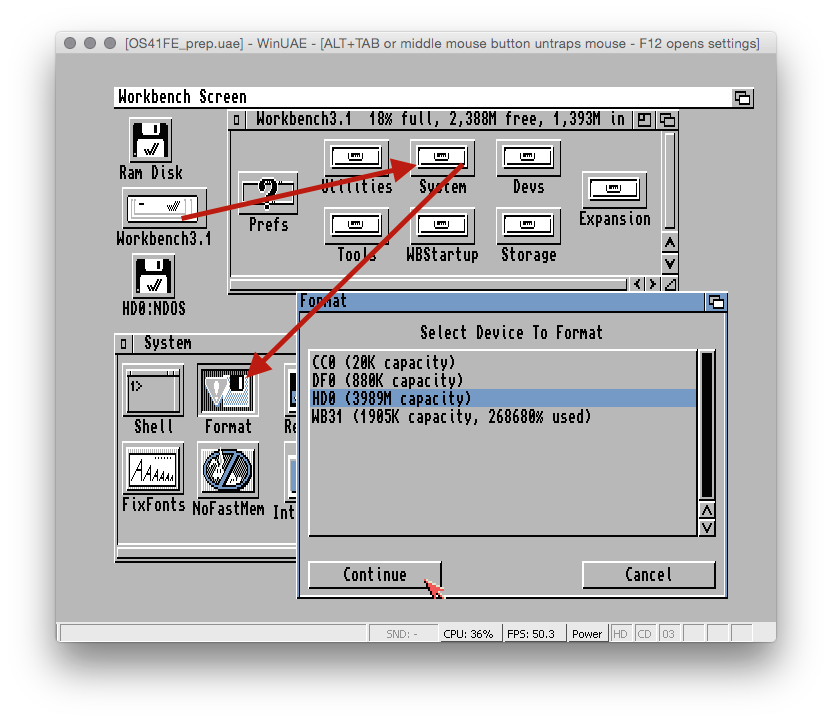The image size is (832, 722).
Task: Open the Storage drawer
Action: (528, 225)
